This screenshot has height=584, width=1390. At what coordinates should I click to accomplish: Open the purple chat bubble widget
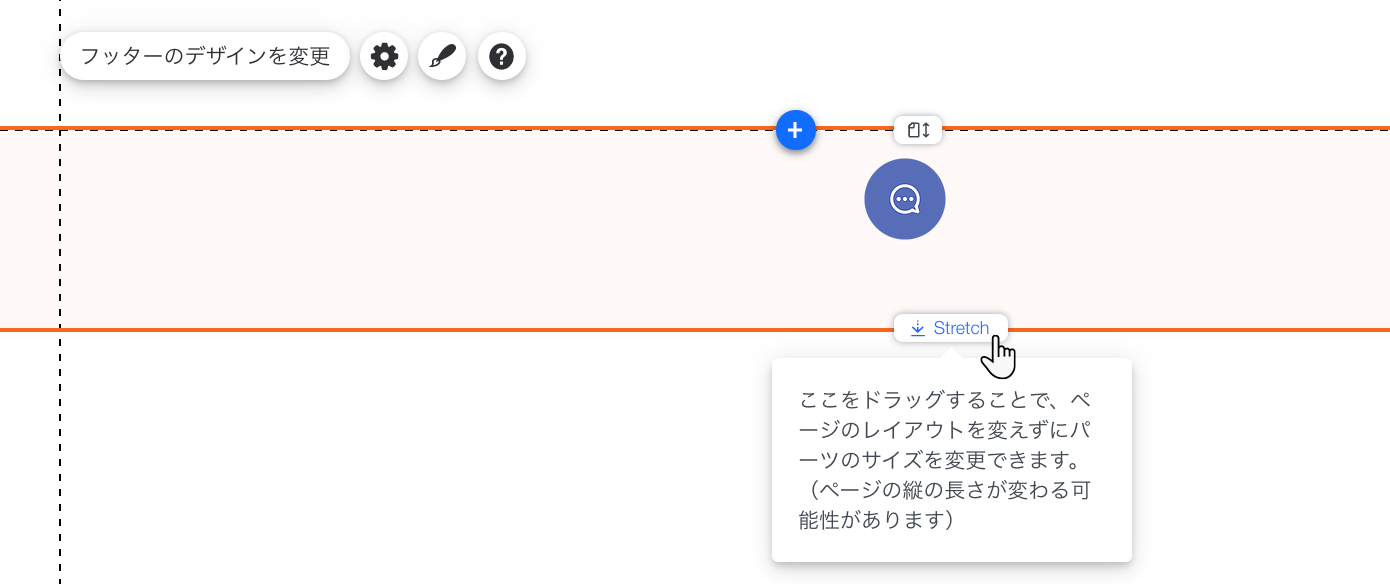point(904,199)
